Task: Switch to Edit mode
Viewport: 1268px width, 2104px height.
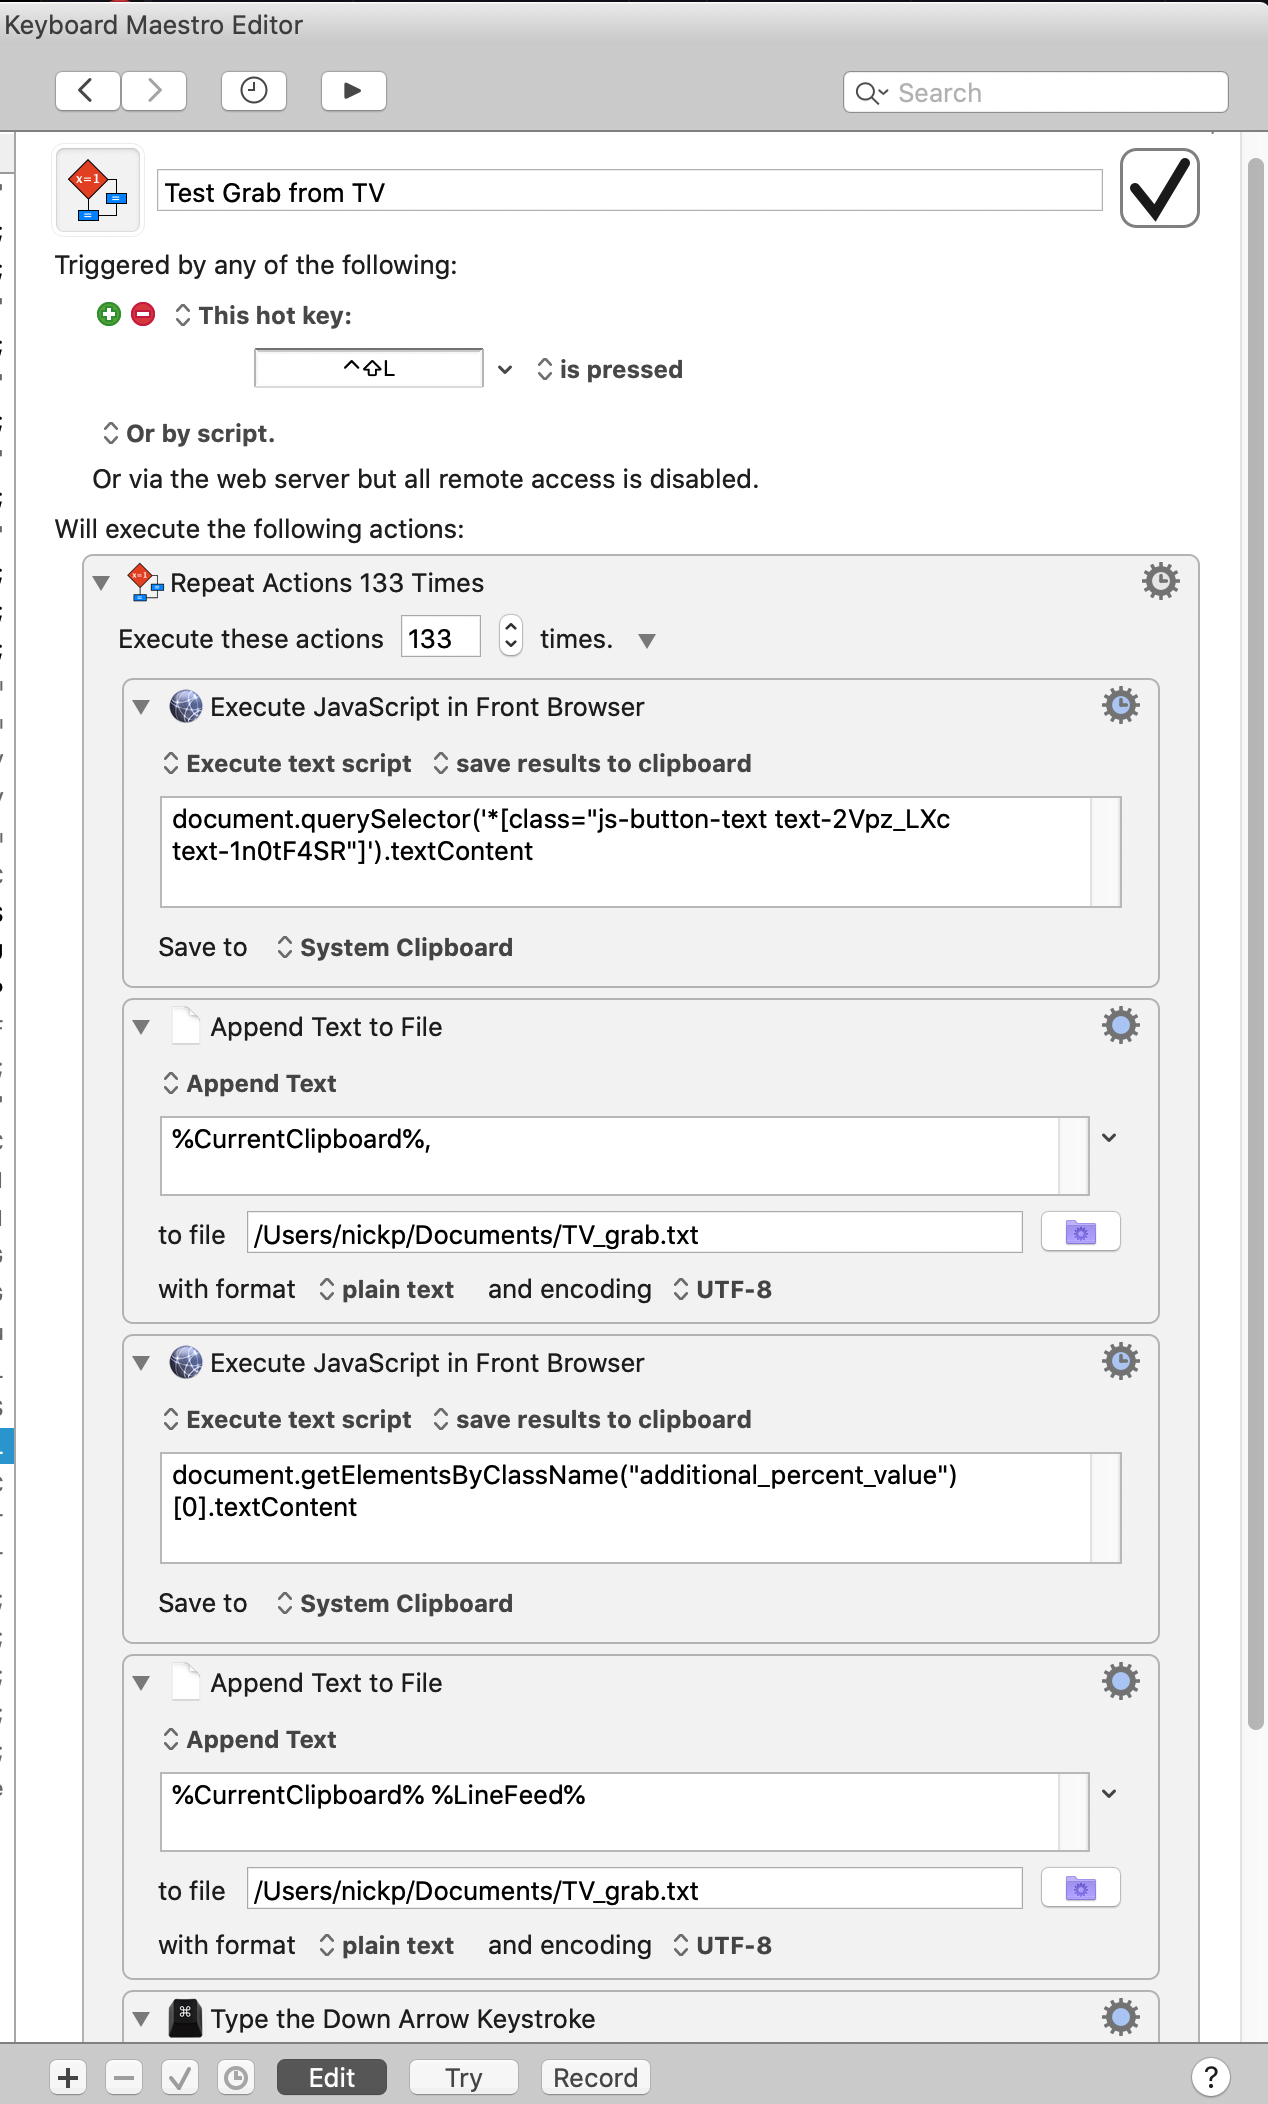Action: 331,2078
